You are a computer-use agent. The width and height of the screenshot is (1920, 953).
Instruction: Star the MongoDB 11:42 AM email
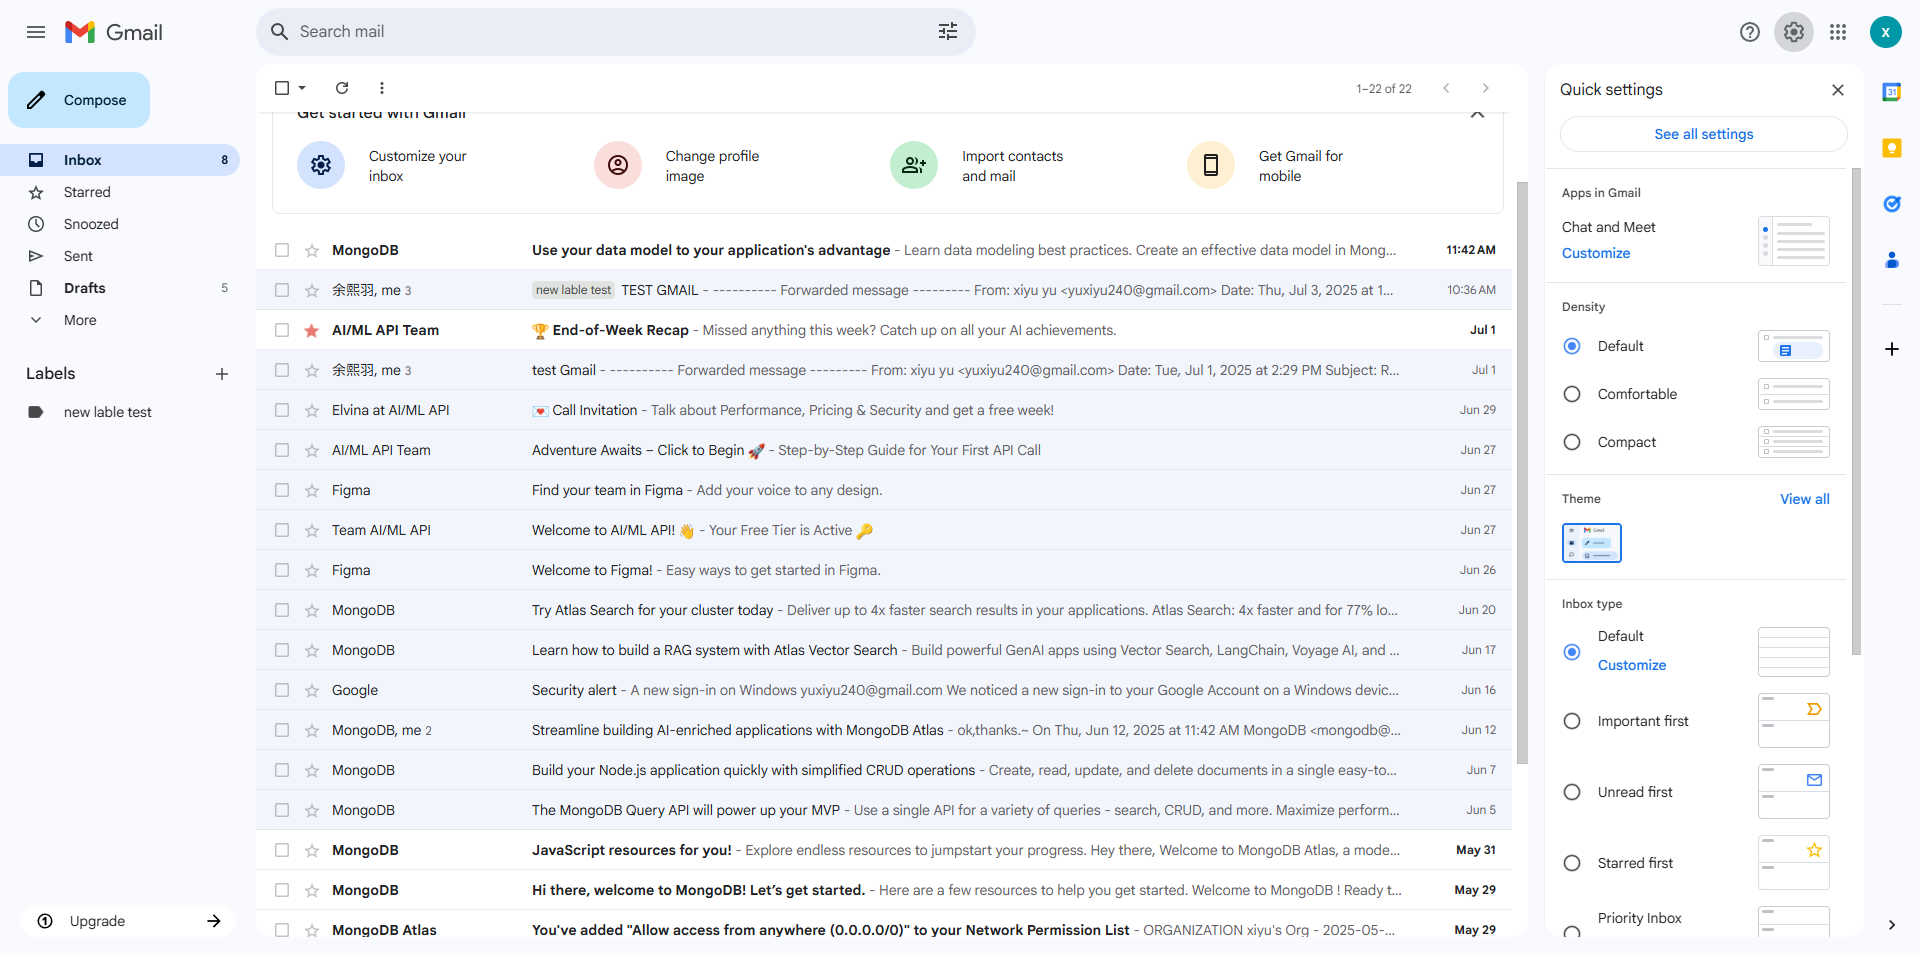312,250
